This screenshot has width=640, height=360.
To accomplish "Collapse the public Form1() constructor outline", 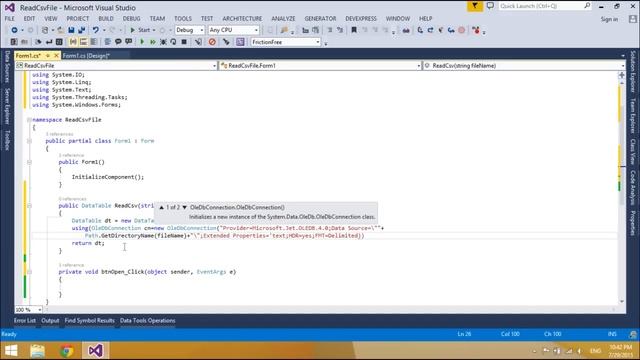I will point(29,162).
